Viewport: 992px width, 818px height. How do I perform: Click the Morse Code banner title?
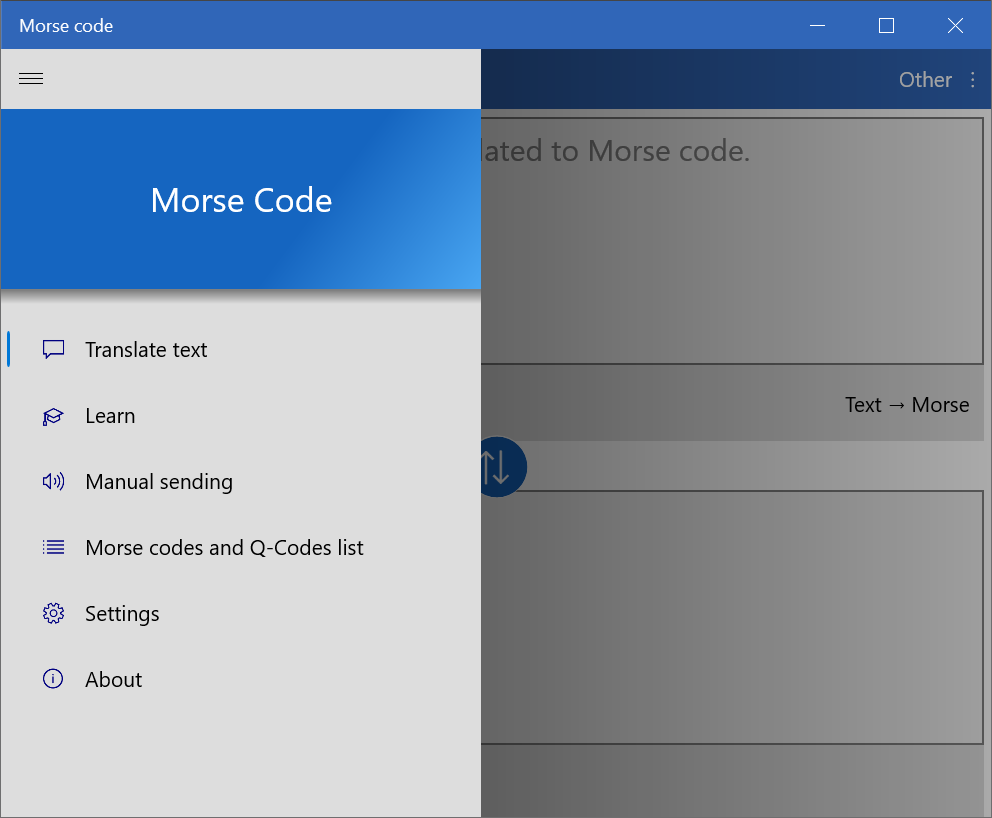click(241, 201)
